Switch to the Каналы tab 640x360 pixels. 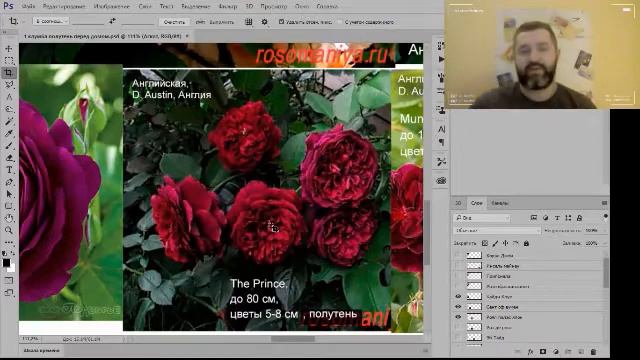(500, 203)
